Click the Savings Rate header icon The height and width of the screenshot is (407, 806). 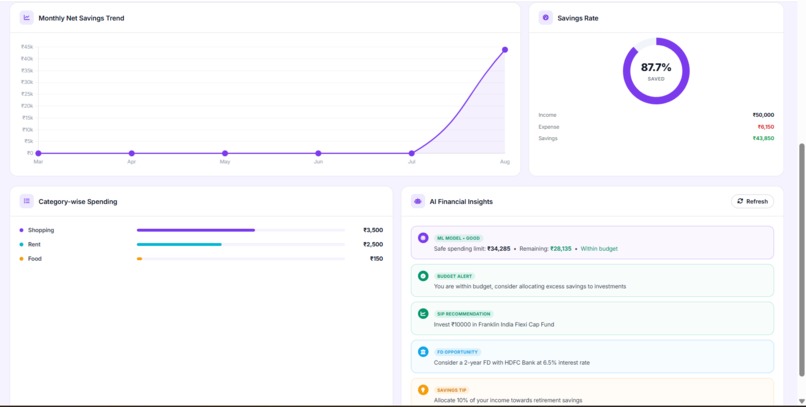click(545, 18)
